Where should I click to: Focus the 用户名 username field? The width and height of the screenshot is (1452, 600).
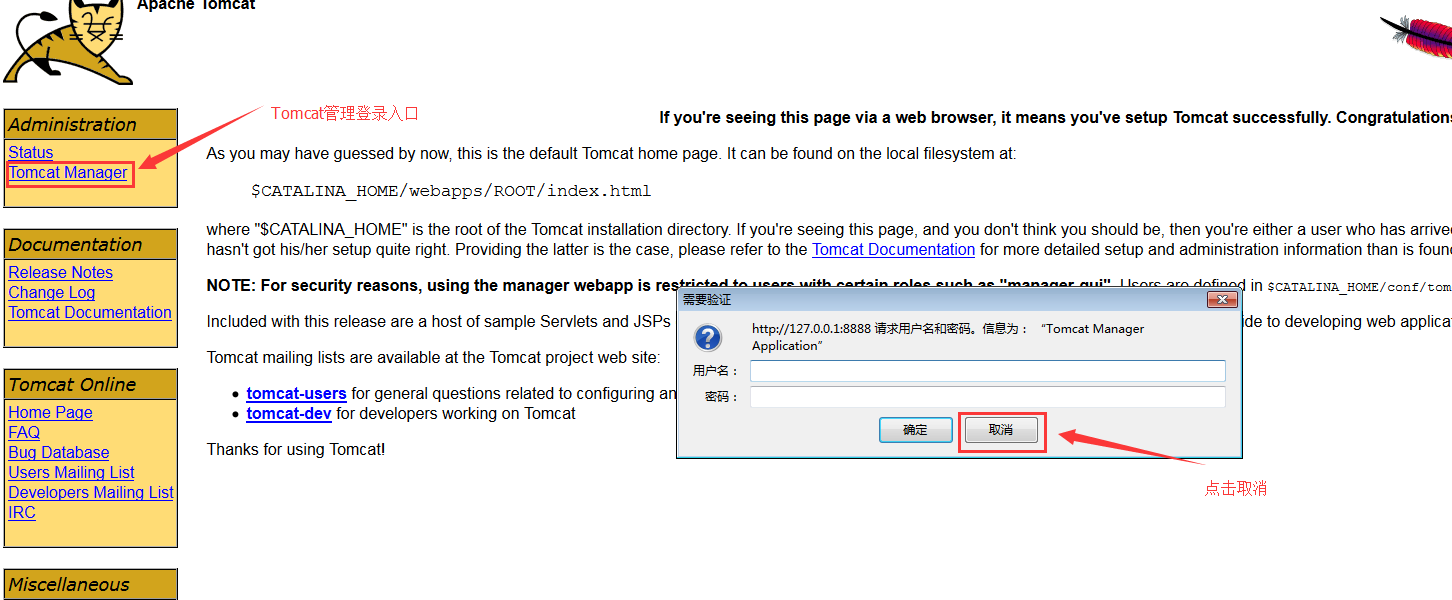[988, 371]
